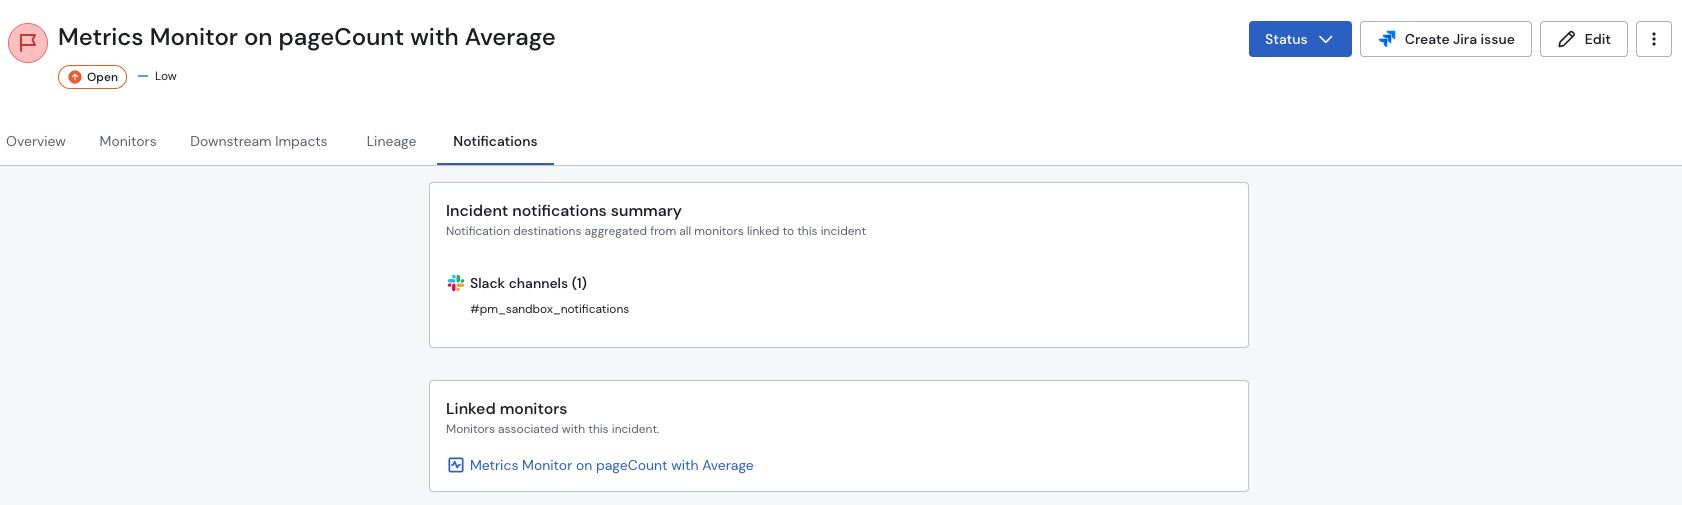Image resolution: width=1682 pixels, height=505 pixels.
Task: Open the three-dot more options menu
Action: coord(1654,39)
